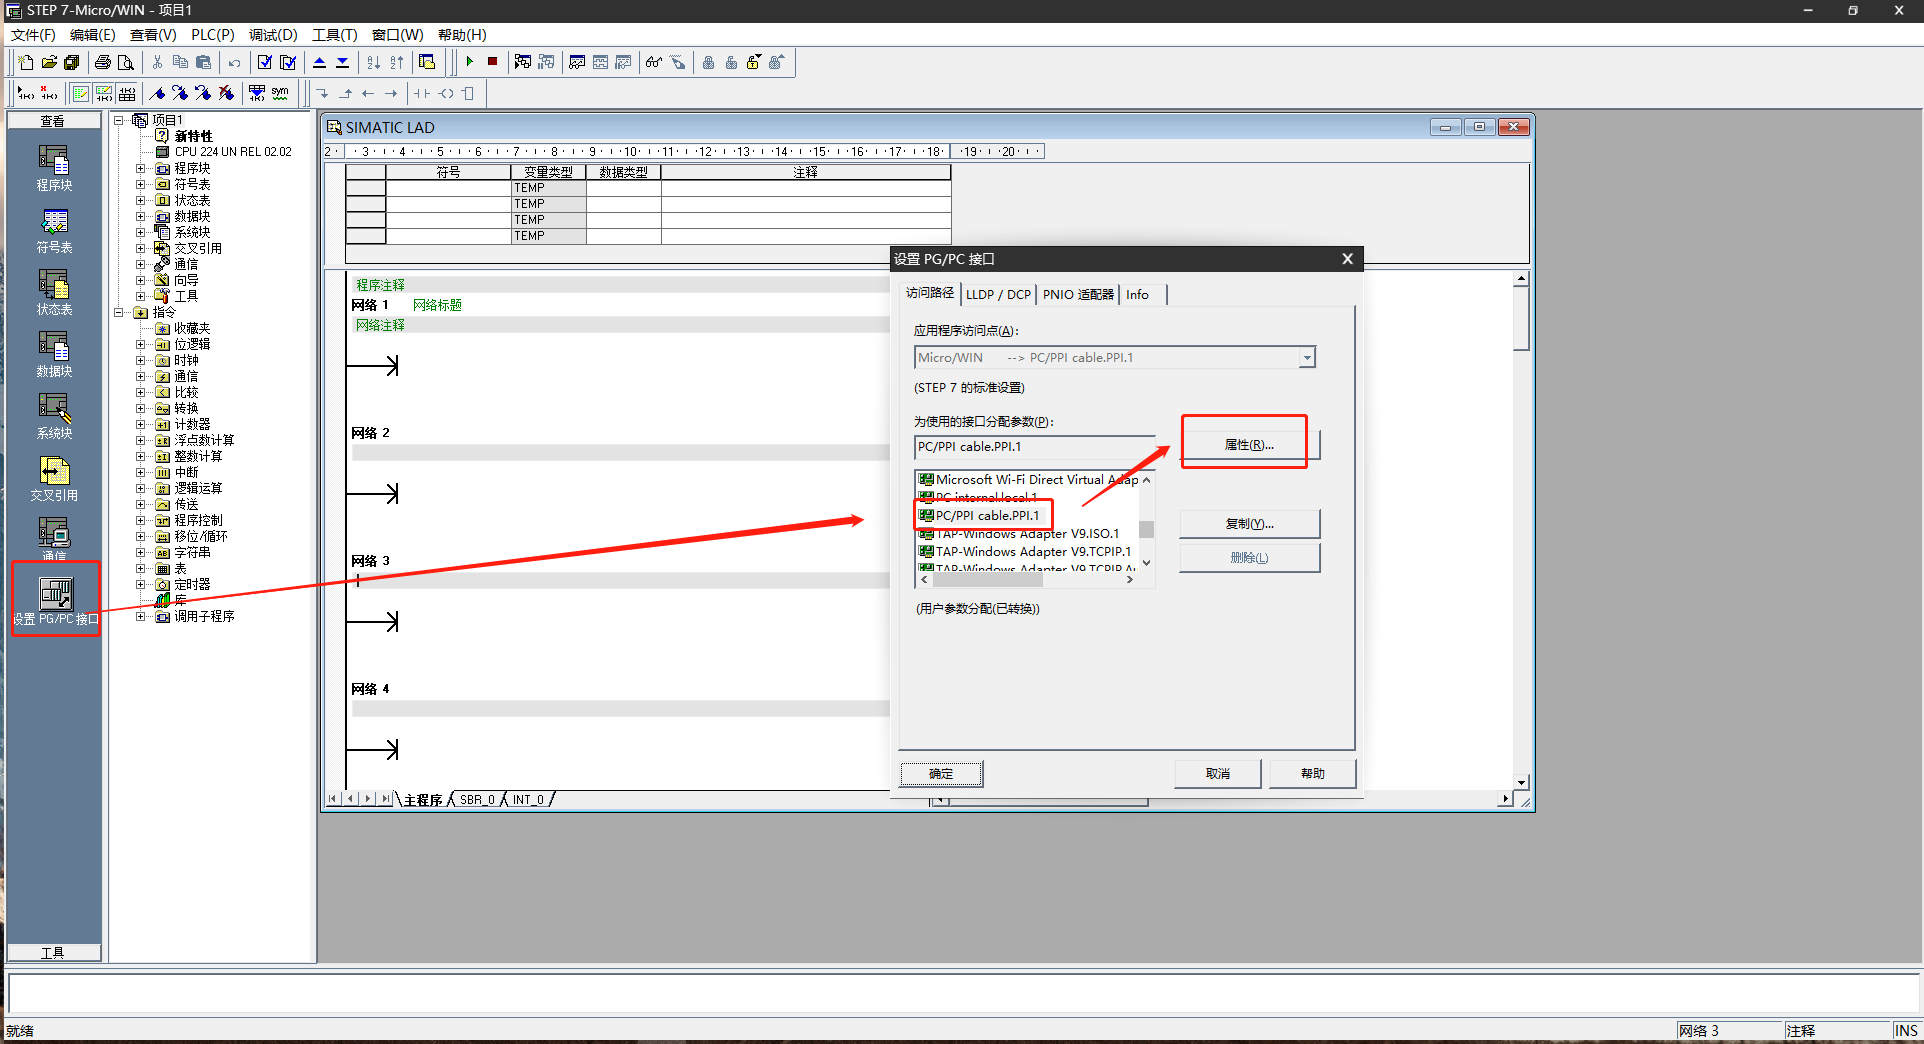
Task: Click the Download to PLC arrow icon
Action: [343, 62]
